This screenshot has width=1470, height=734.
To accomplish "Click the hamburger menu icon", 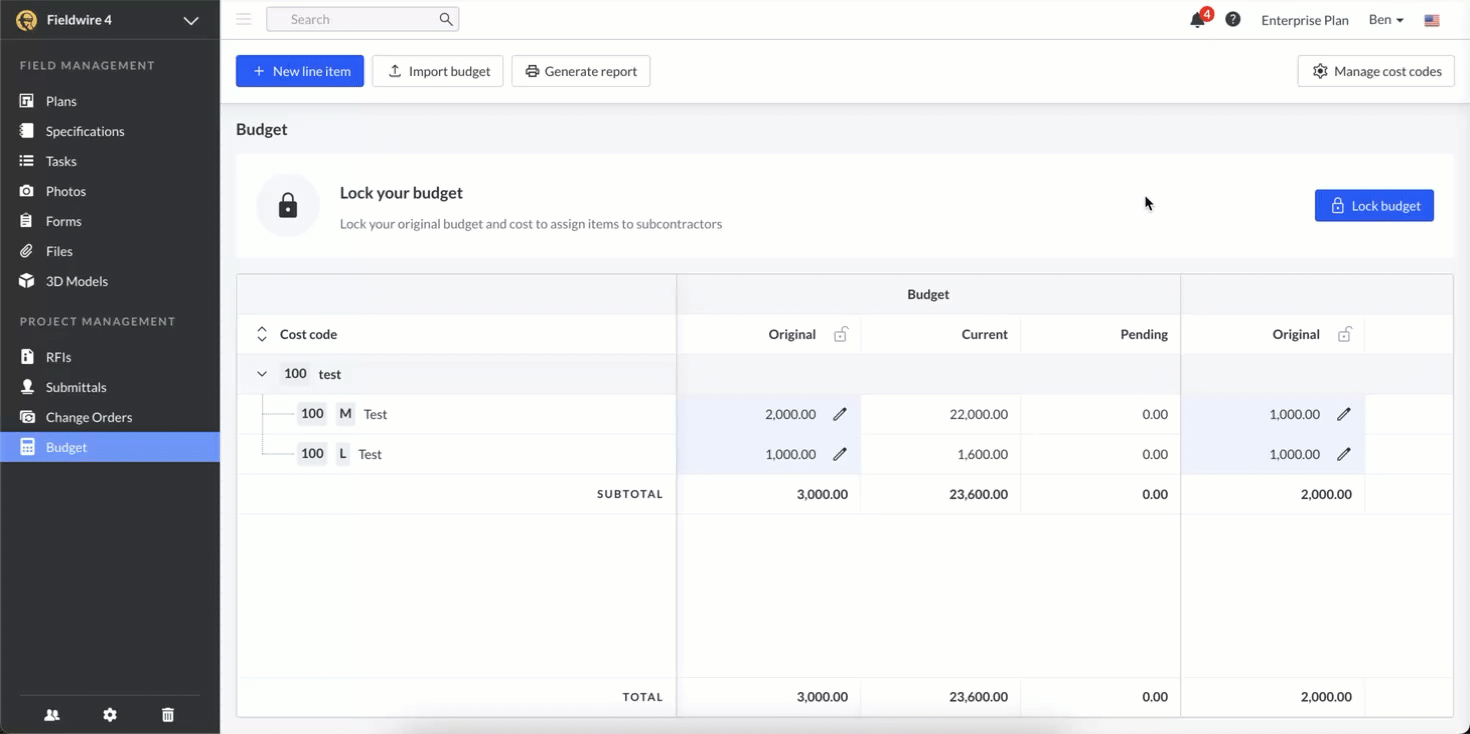I will (x=244, y=19).
